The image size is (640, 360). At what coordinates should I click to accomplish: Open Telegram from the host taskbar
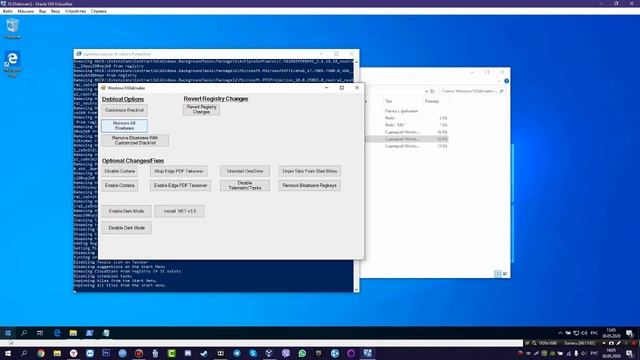click(237, 353)
